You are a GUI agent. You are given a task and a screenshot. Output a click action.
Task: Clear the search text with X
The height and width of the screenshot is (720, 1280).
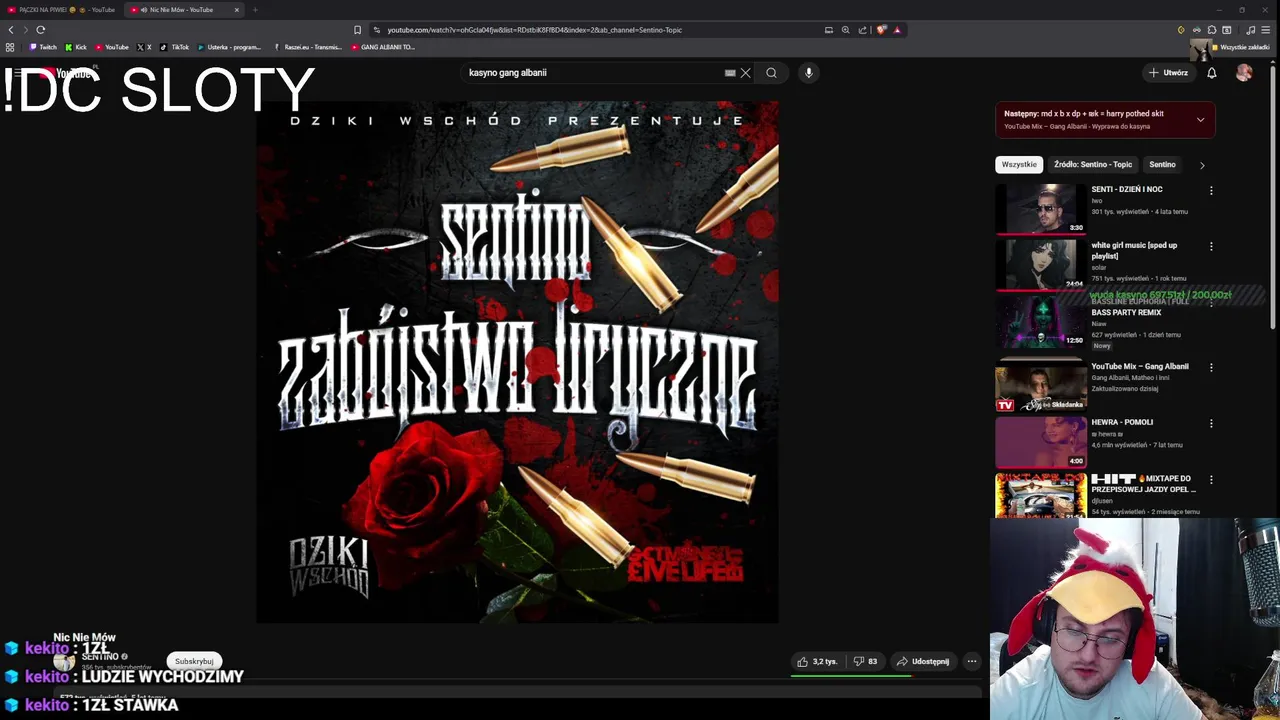[x=745, y=73]
